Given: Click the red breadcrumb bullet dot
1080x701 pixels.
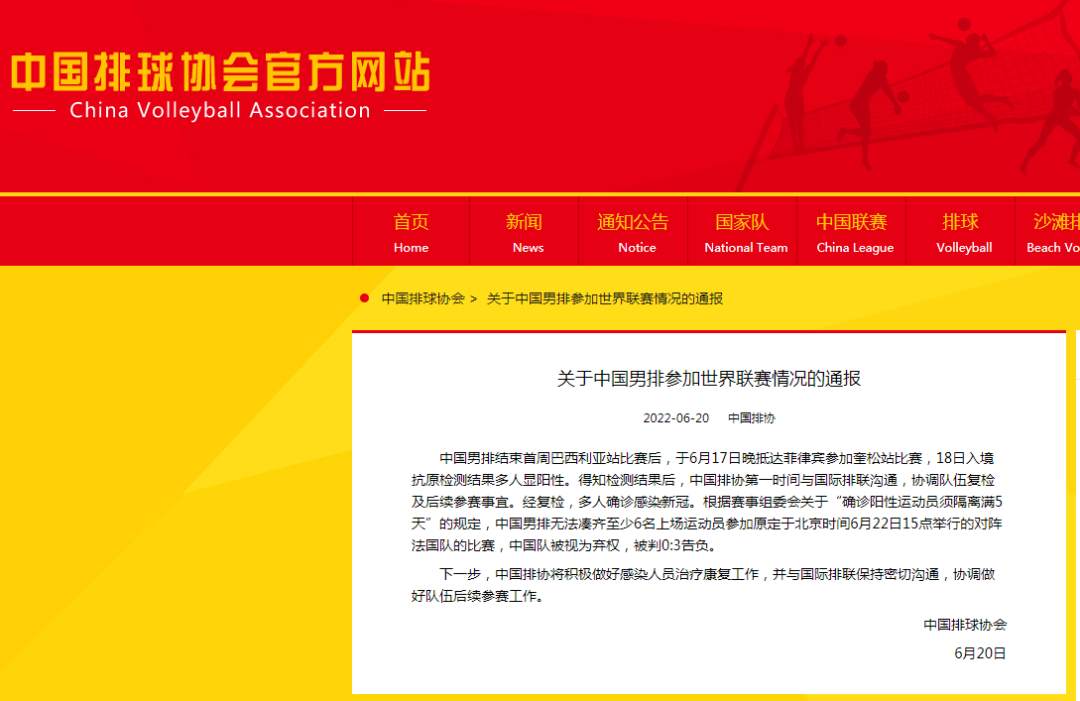Looking at the screenshot, I should pos(364,298).
